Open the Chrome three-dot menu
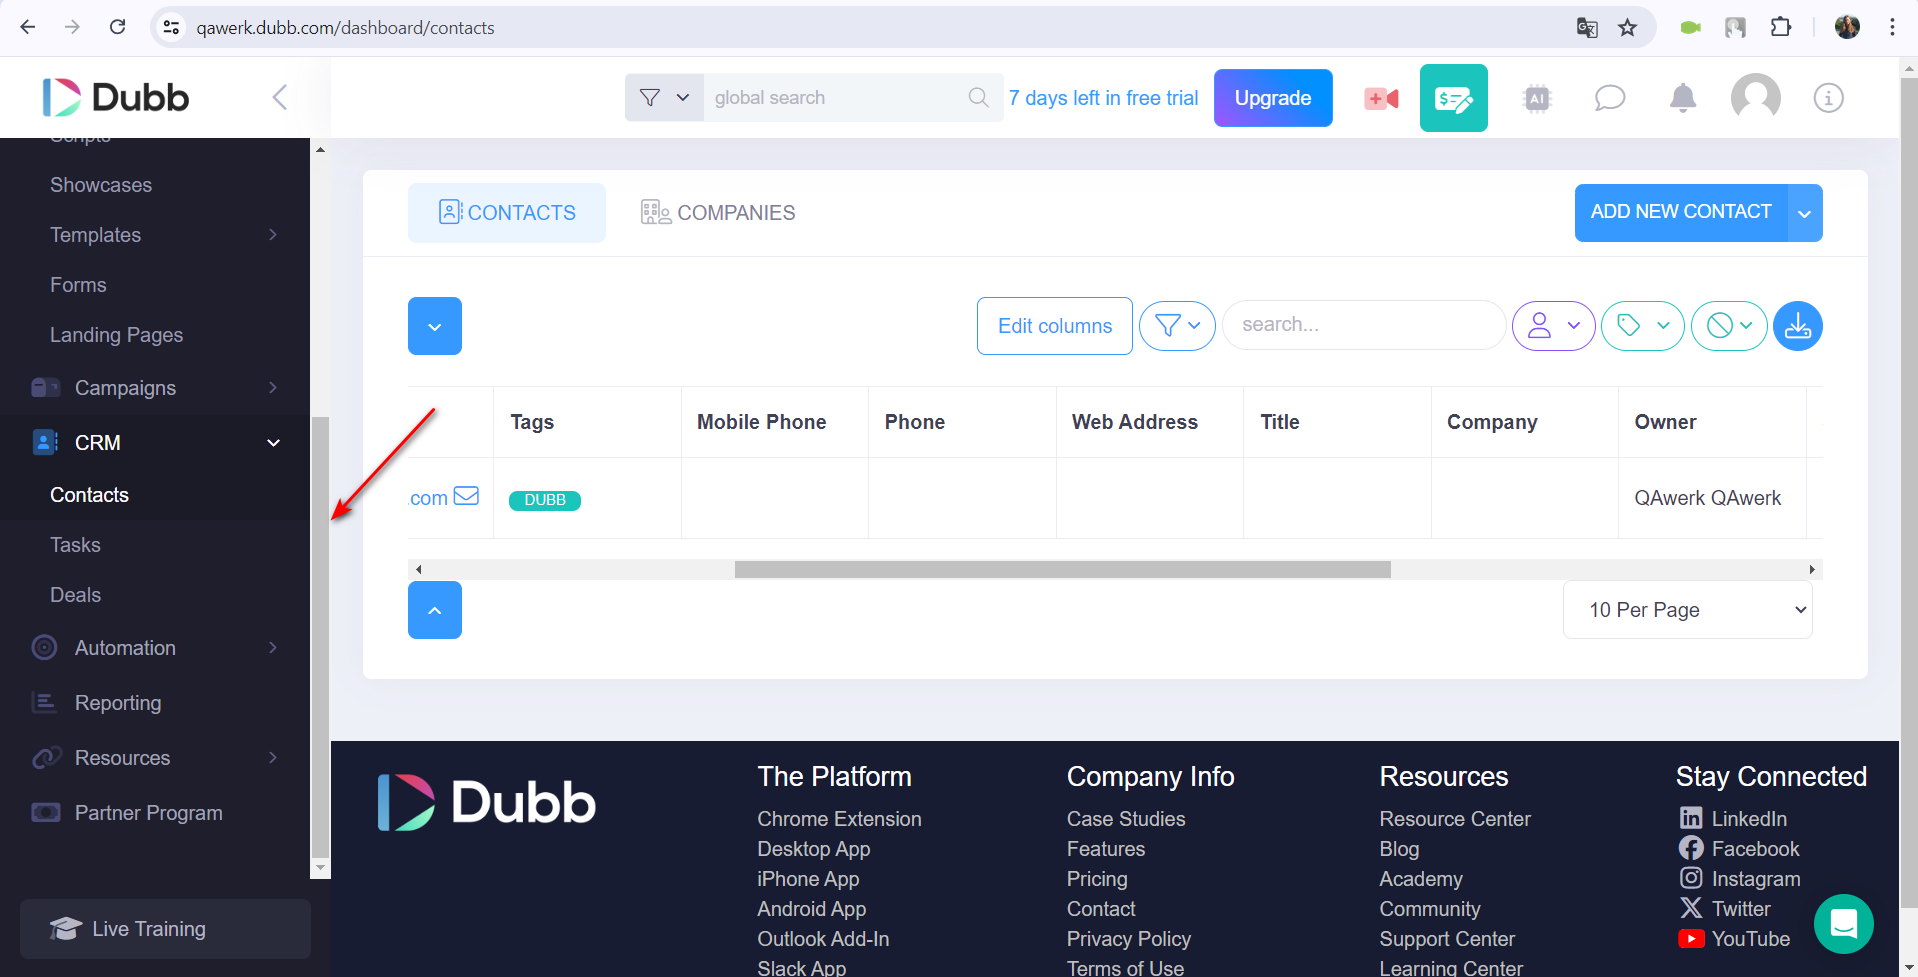This screenshot has height=977, width=1918. [1892, 27]
